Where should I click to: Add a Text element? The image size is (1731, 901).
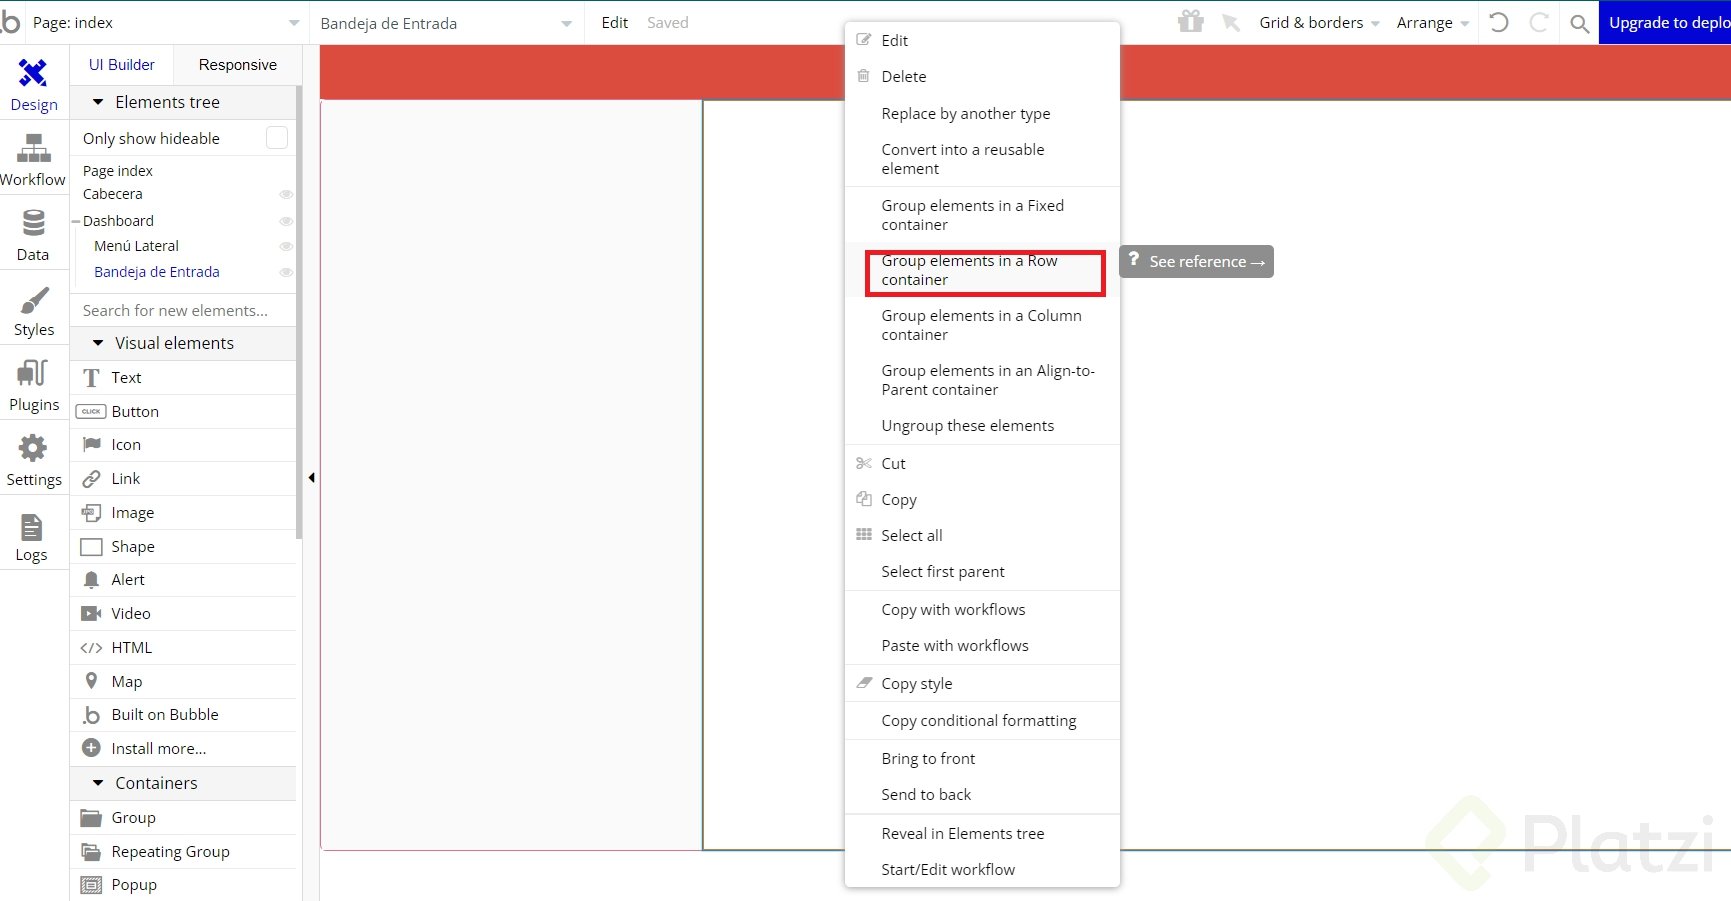tap(183, 377)
